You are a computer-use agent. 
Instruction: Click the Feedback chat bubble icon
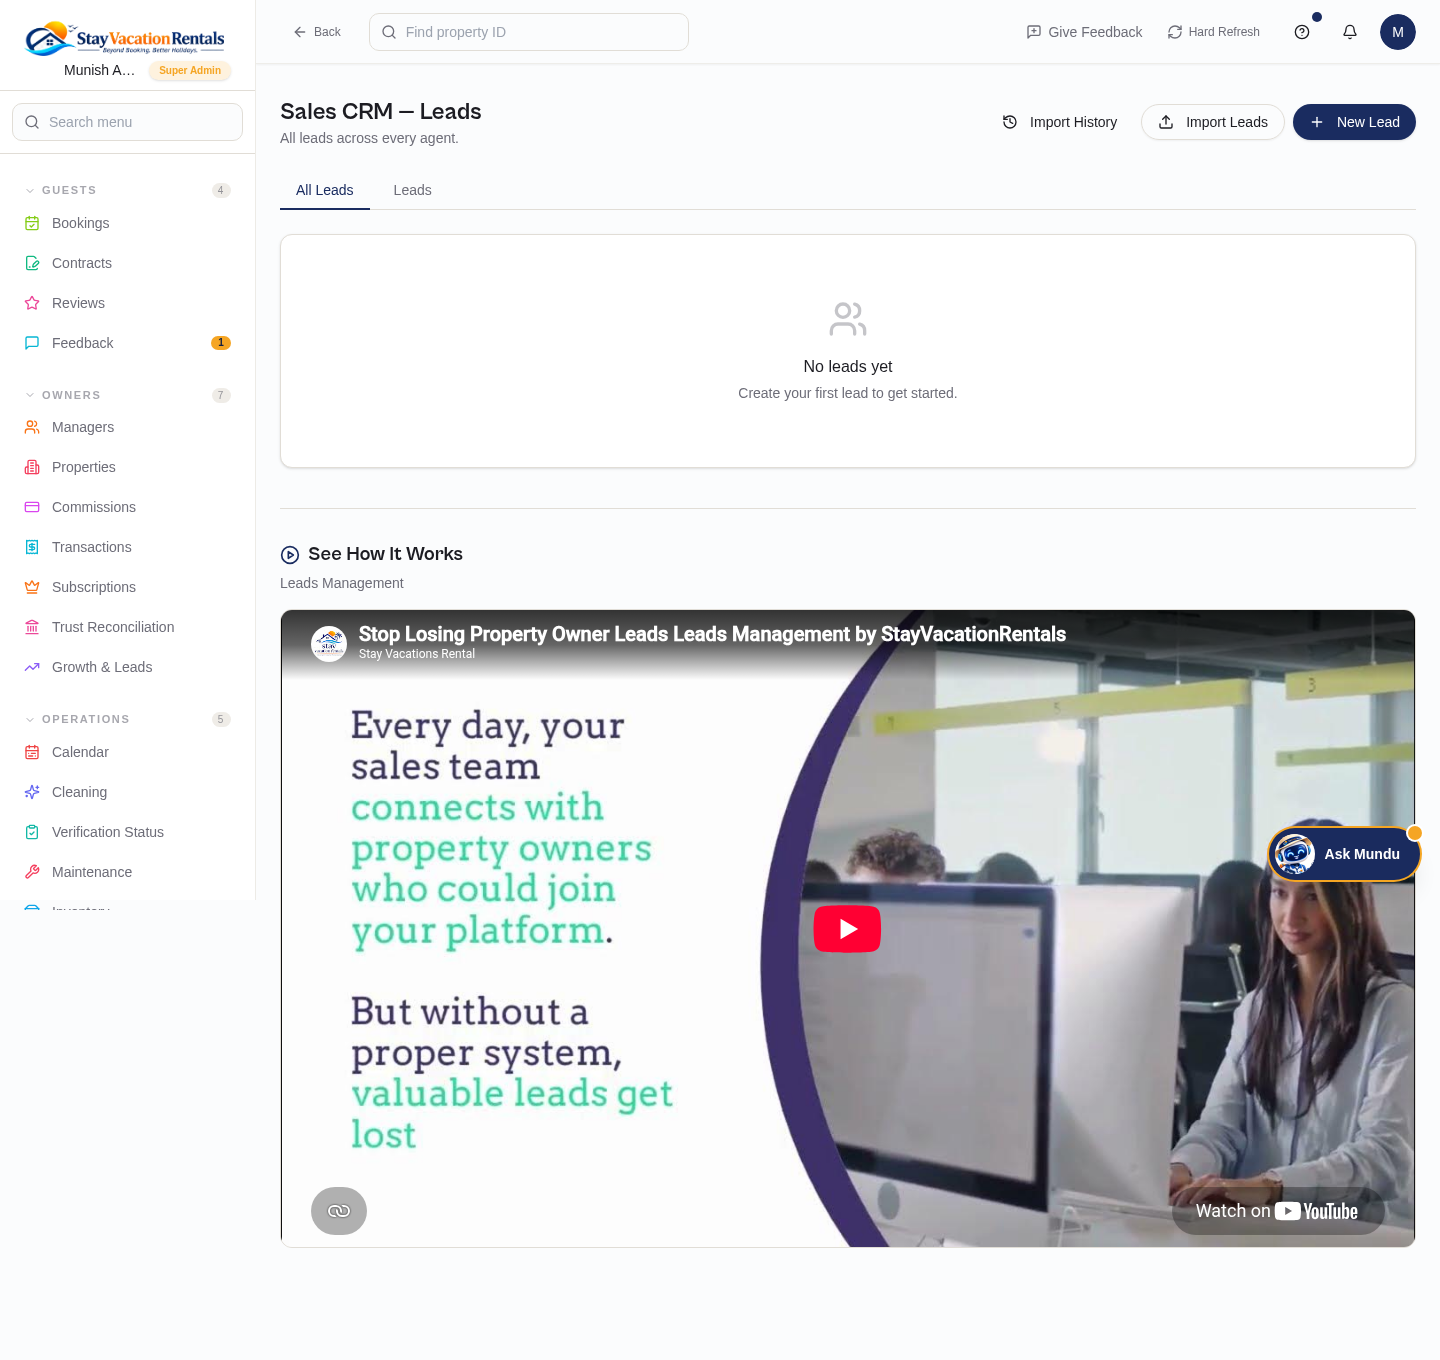tap(32, 343)
